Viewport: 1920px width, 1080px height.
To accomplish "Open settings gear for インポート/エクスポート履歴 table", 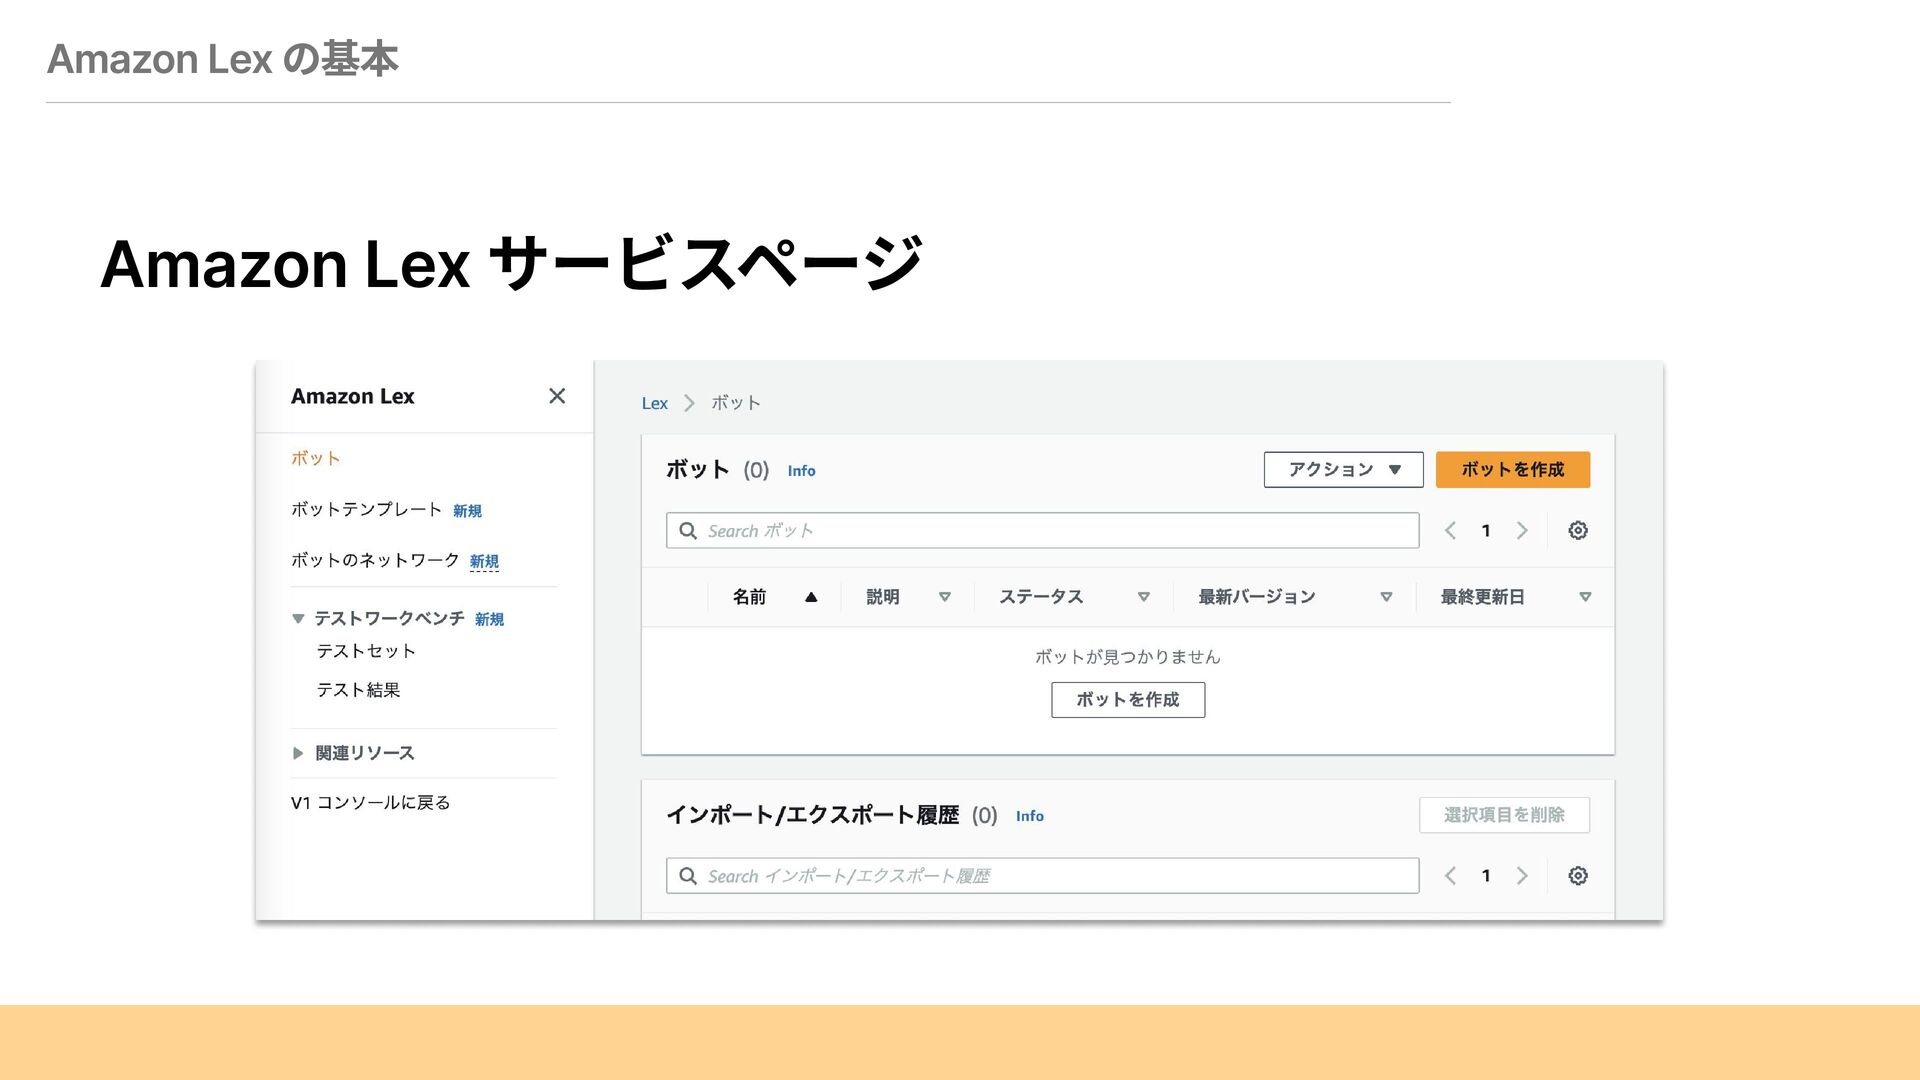I will tap(1578, 876).
